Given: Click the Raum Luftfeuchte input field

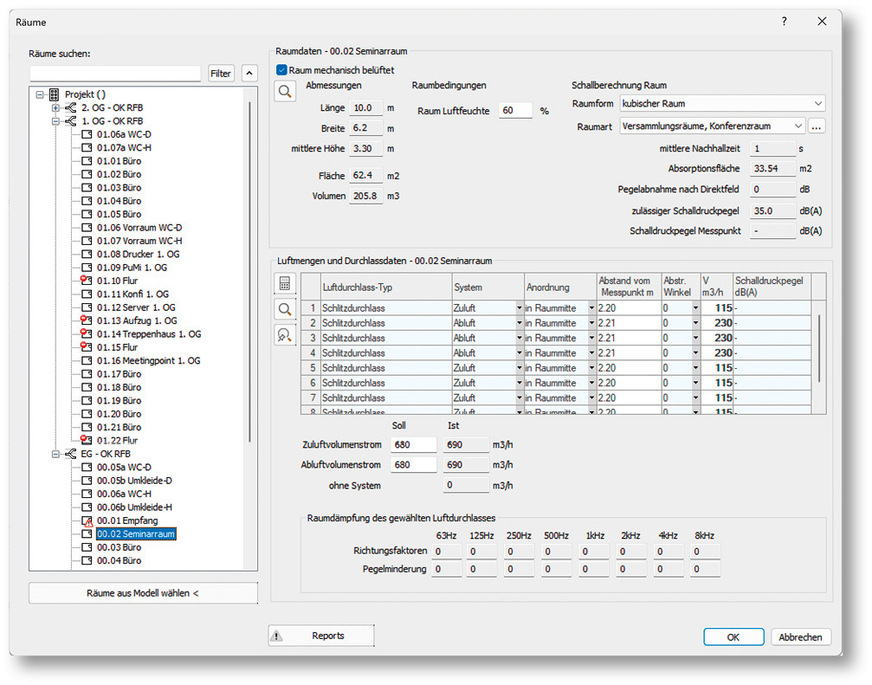Looking at the screenshot, I should 516,110.
